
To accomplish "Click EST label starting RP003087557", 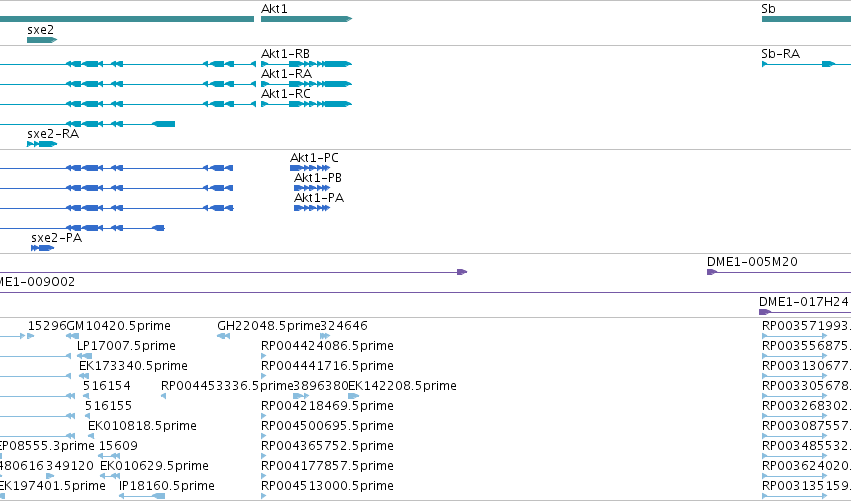I will point(806,426).
